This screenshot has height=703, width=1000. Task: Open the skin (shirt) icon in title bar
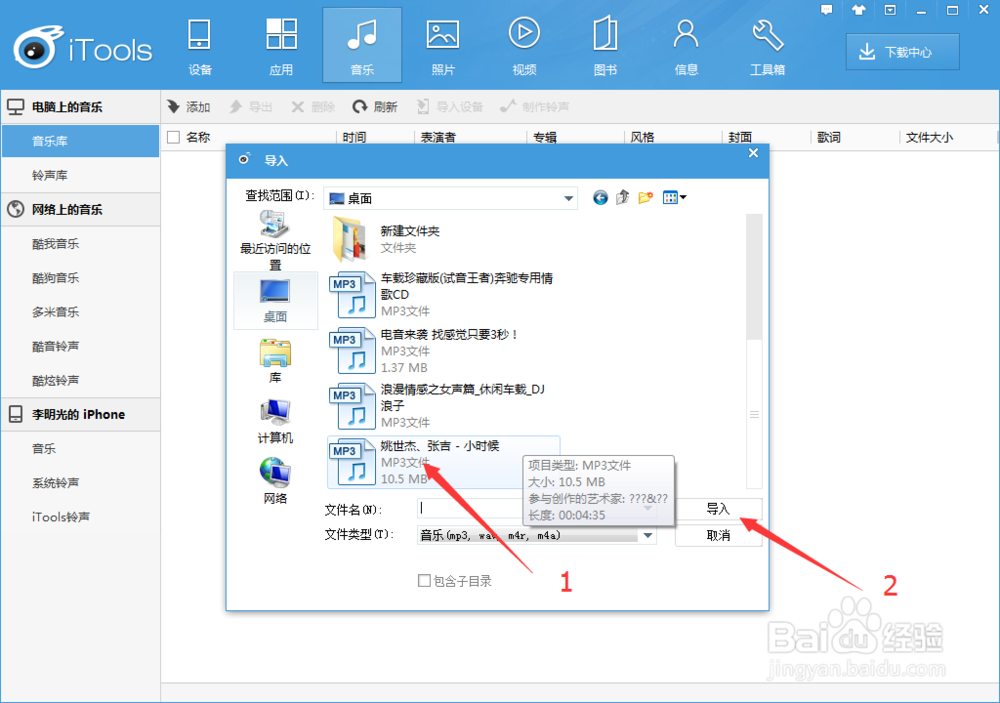[x=858, y=10]
